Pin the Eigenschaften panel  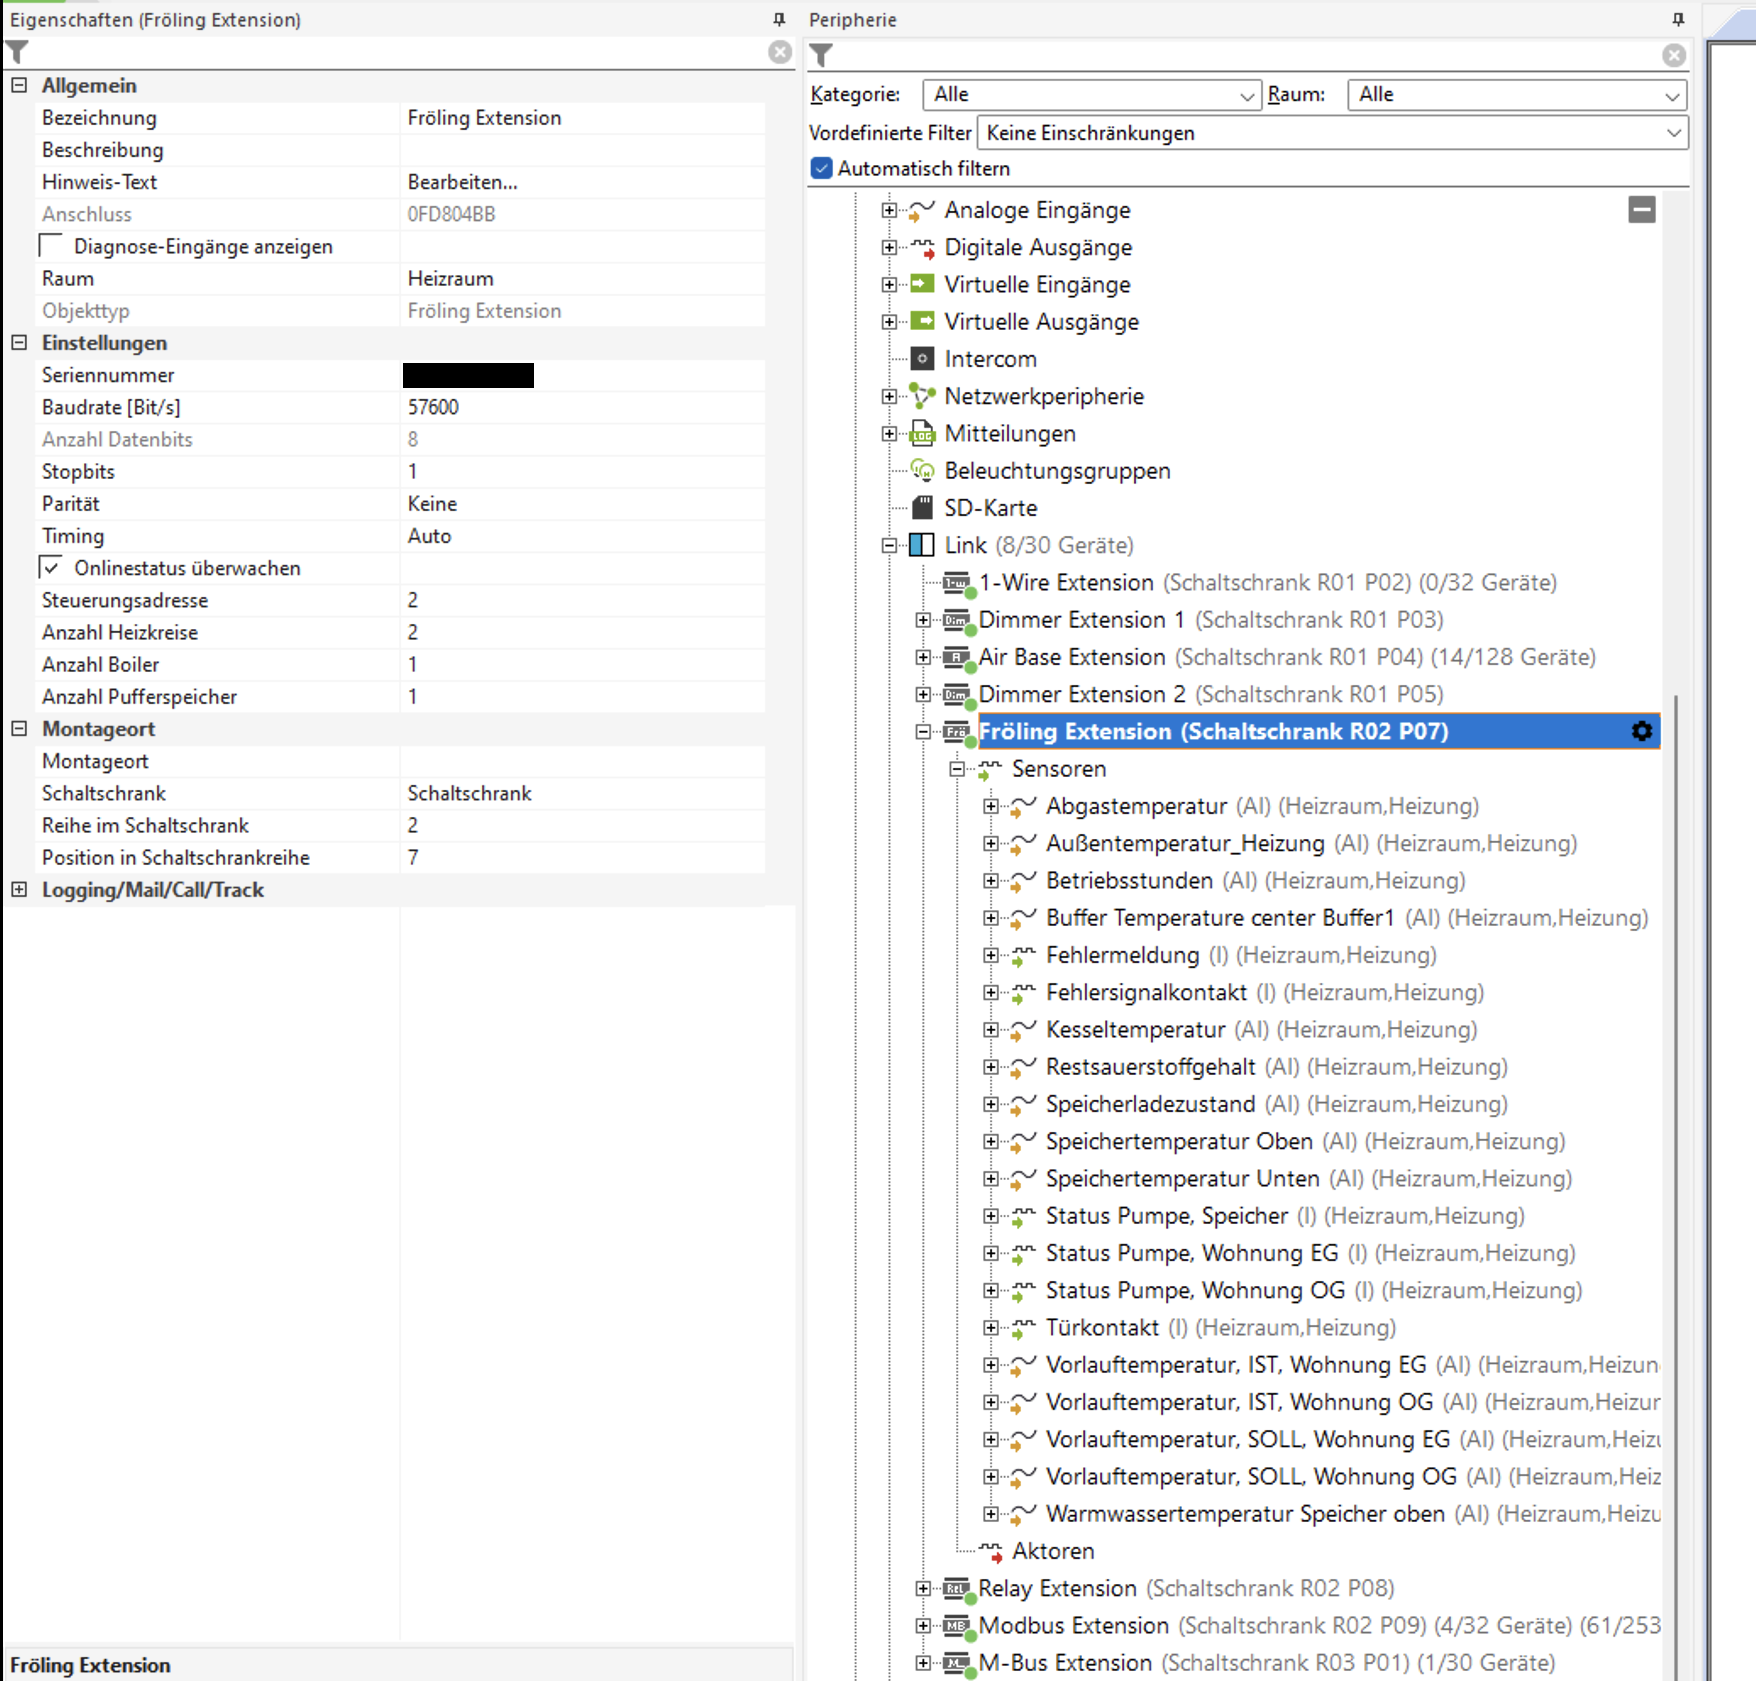779,19
